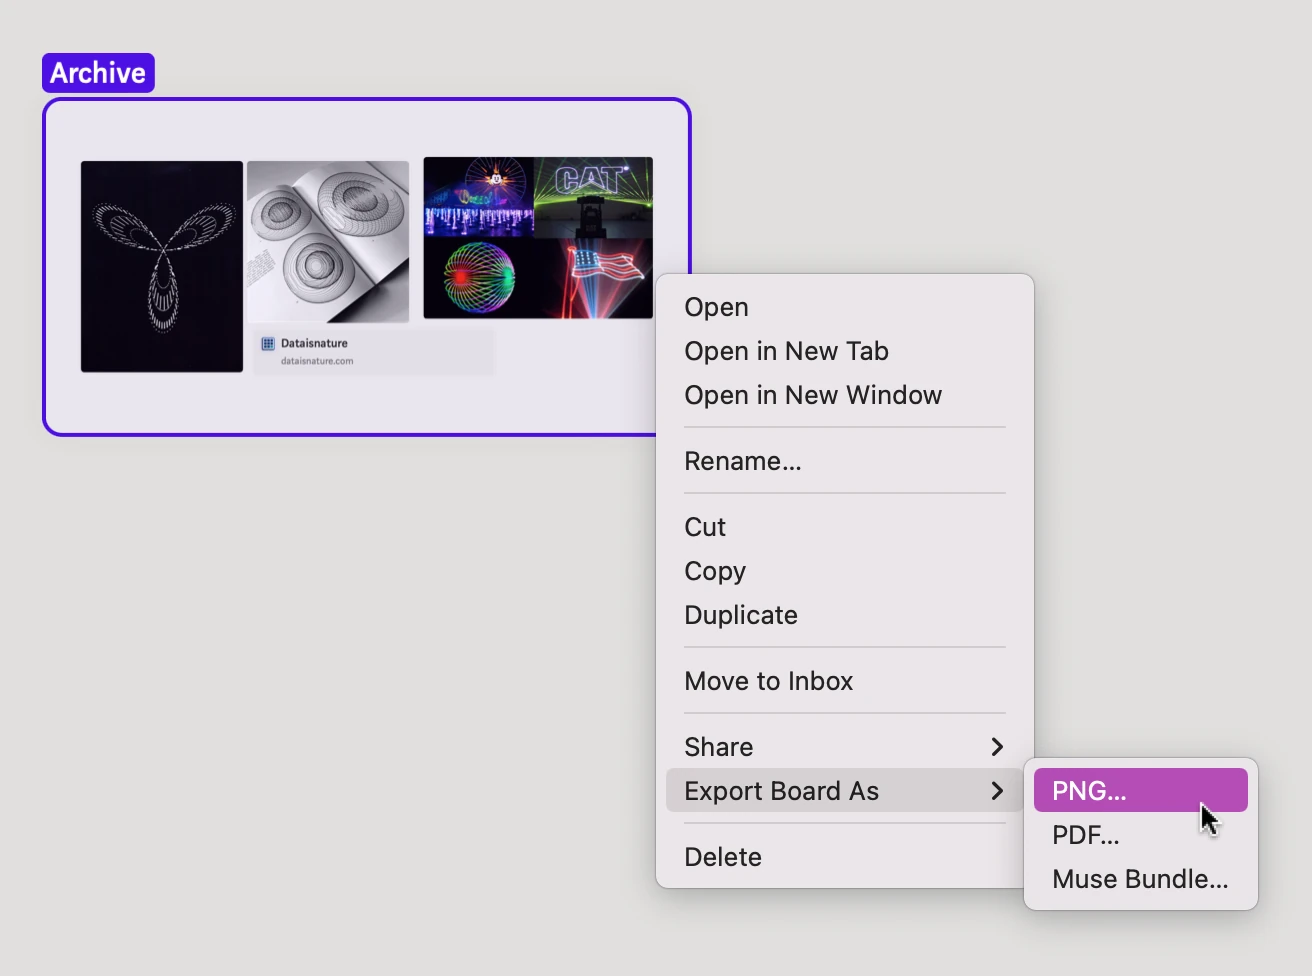The height and width of the screenshot is (976, 1312).
Task: Select the black butterfly pattern image
Action: pos(162,266)
